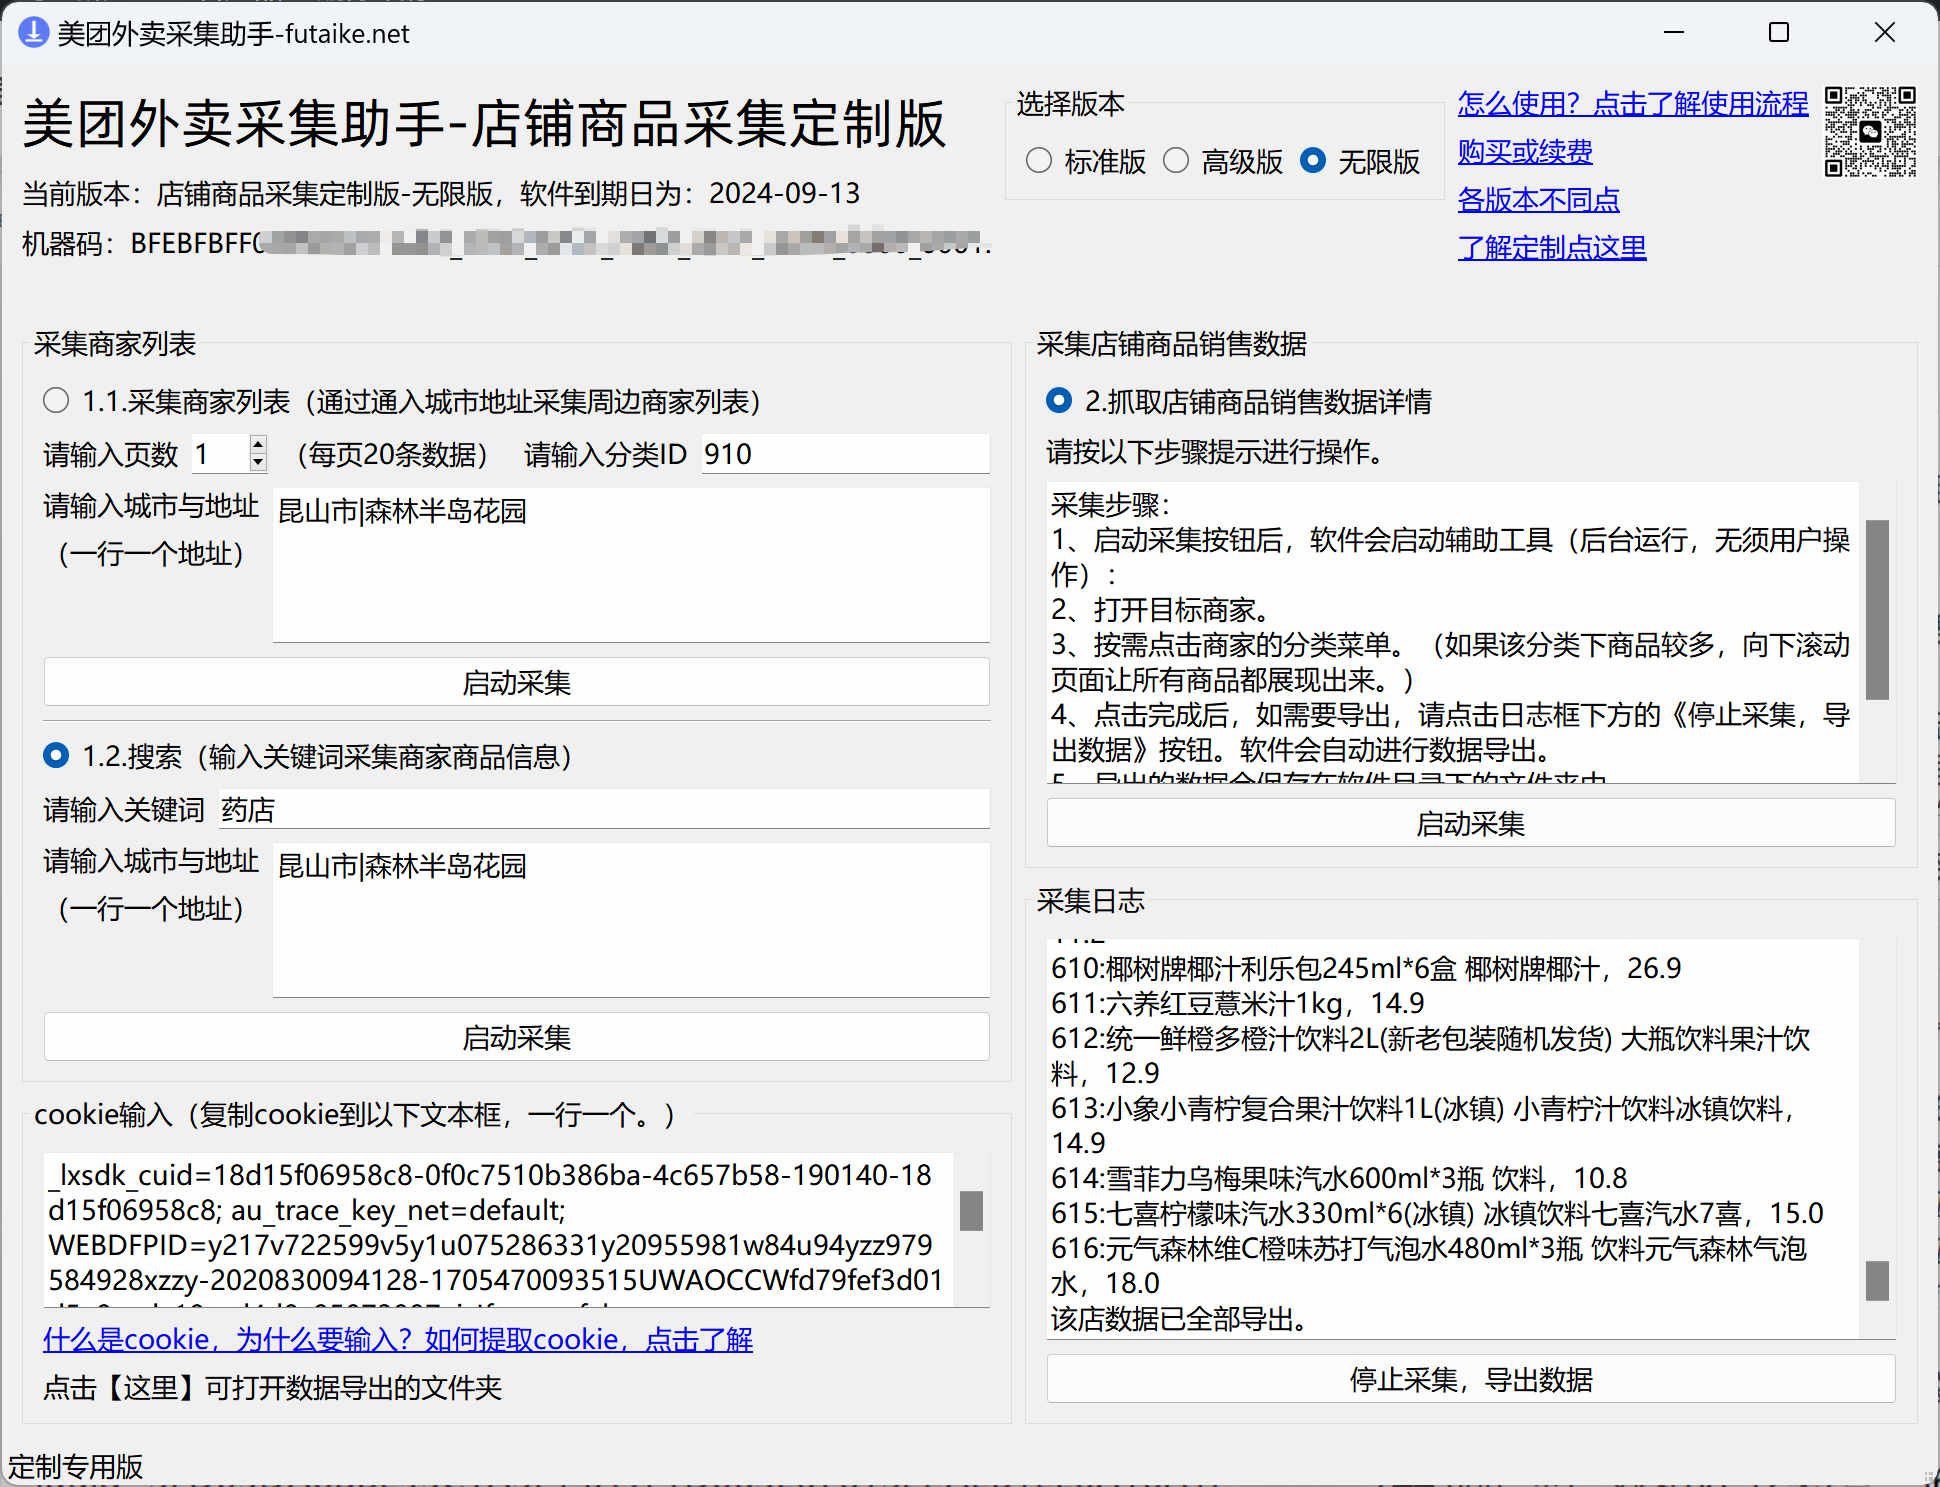The height and width of the screenshot is (1487, 1940).
Task: Click the 采集步骤 instructions scrollbar
Action: click(x=1877, y=609)
